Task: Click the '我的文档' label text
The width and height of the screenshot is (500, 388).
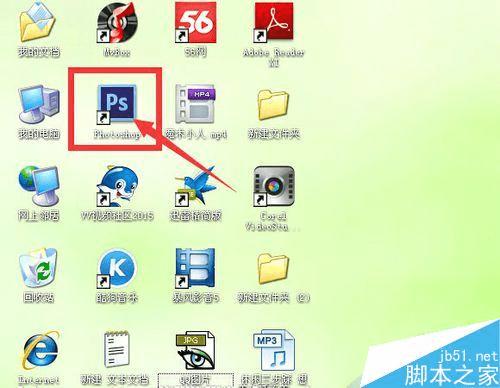Action: (39, 52)
